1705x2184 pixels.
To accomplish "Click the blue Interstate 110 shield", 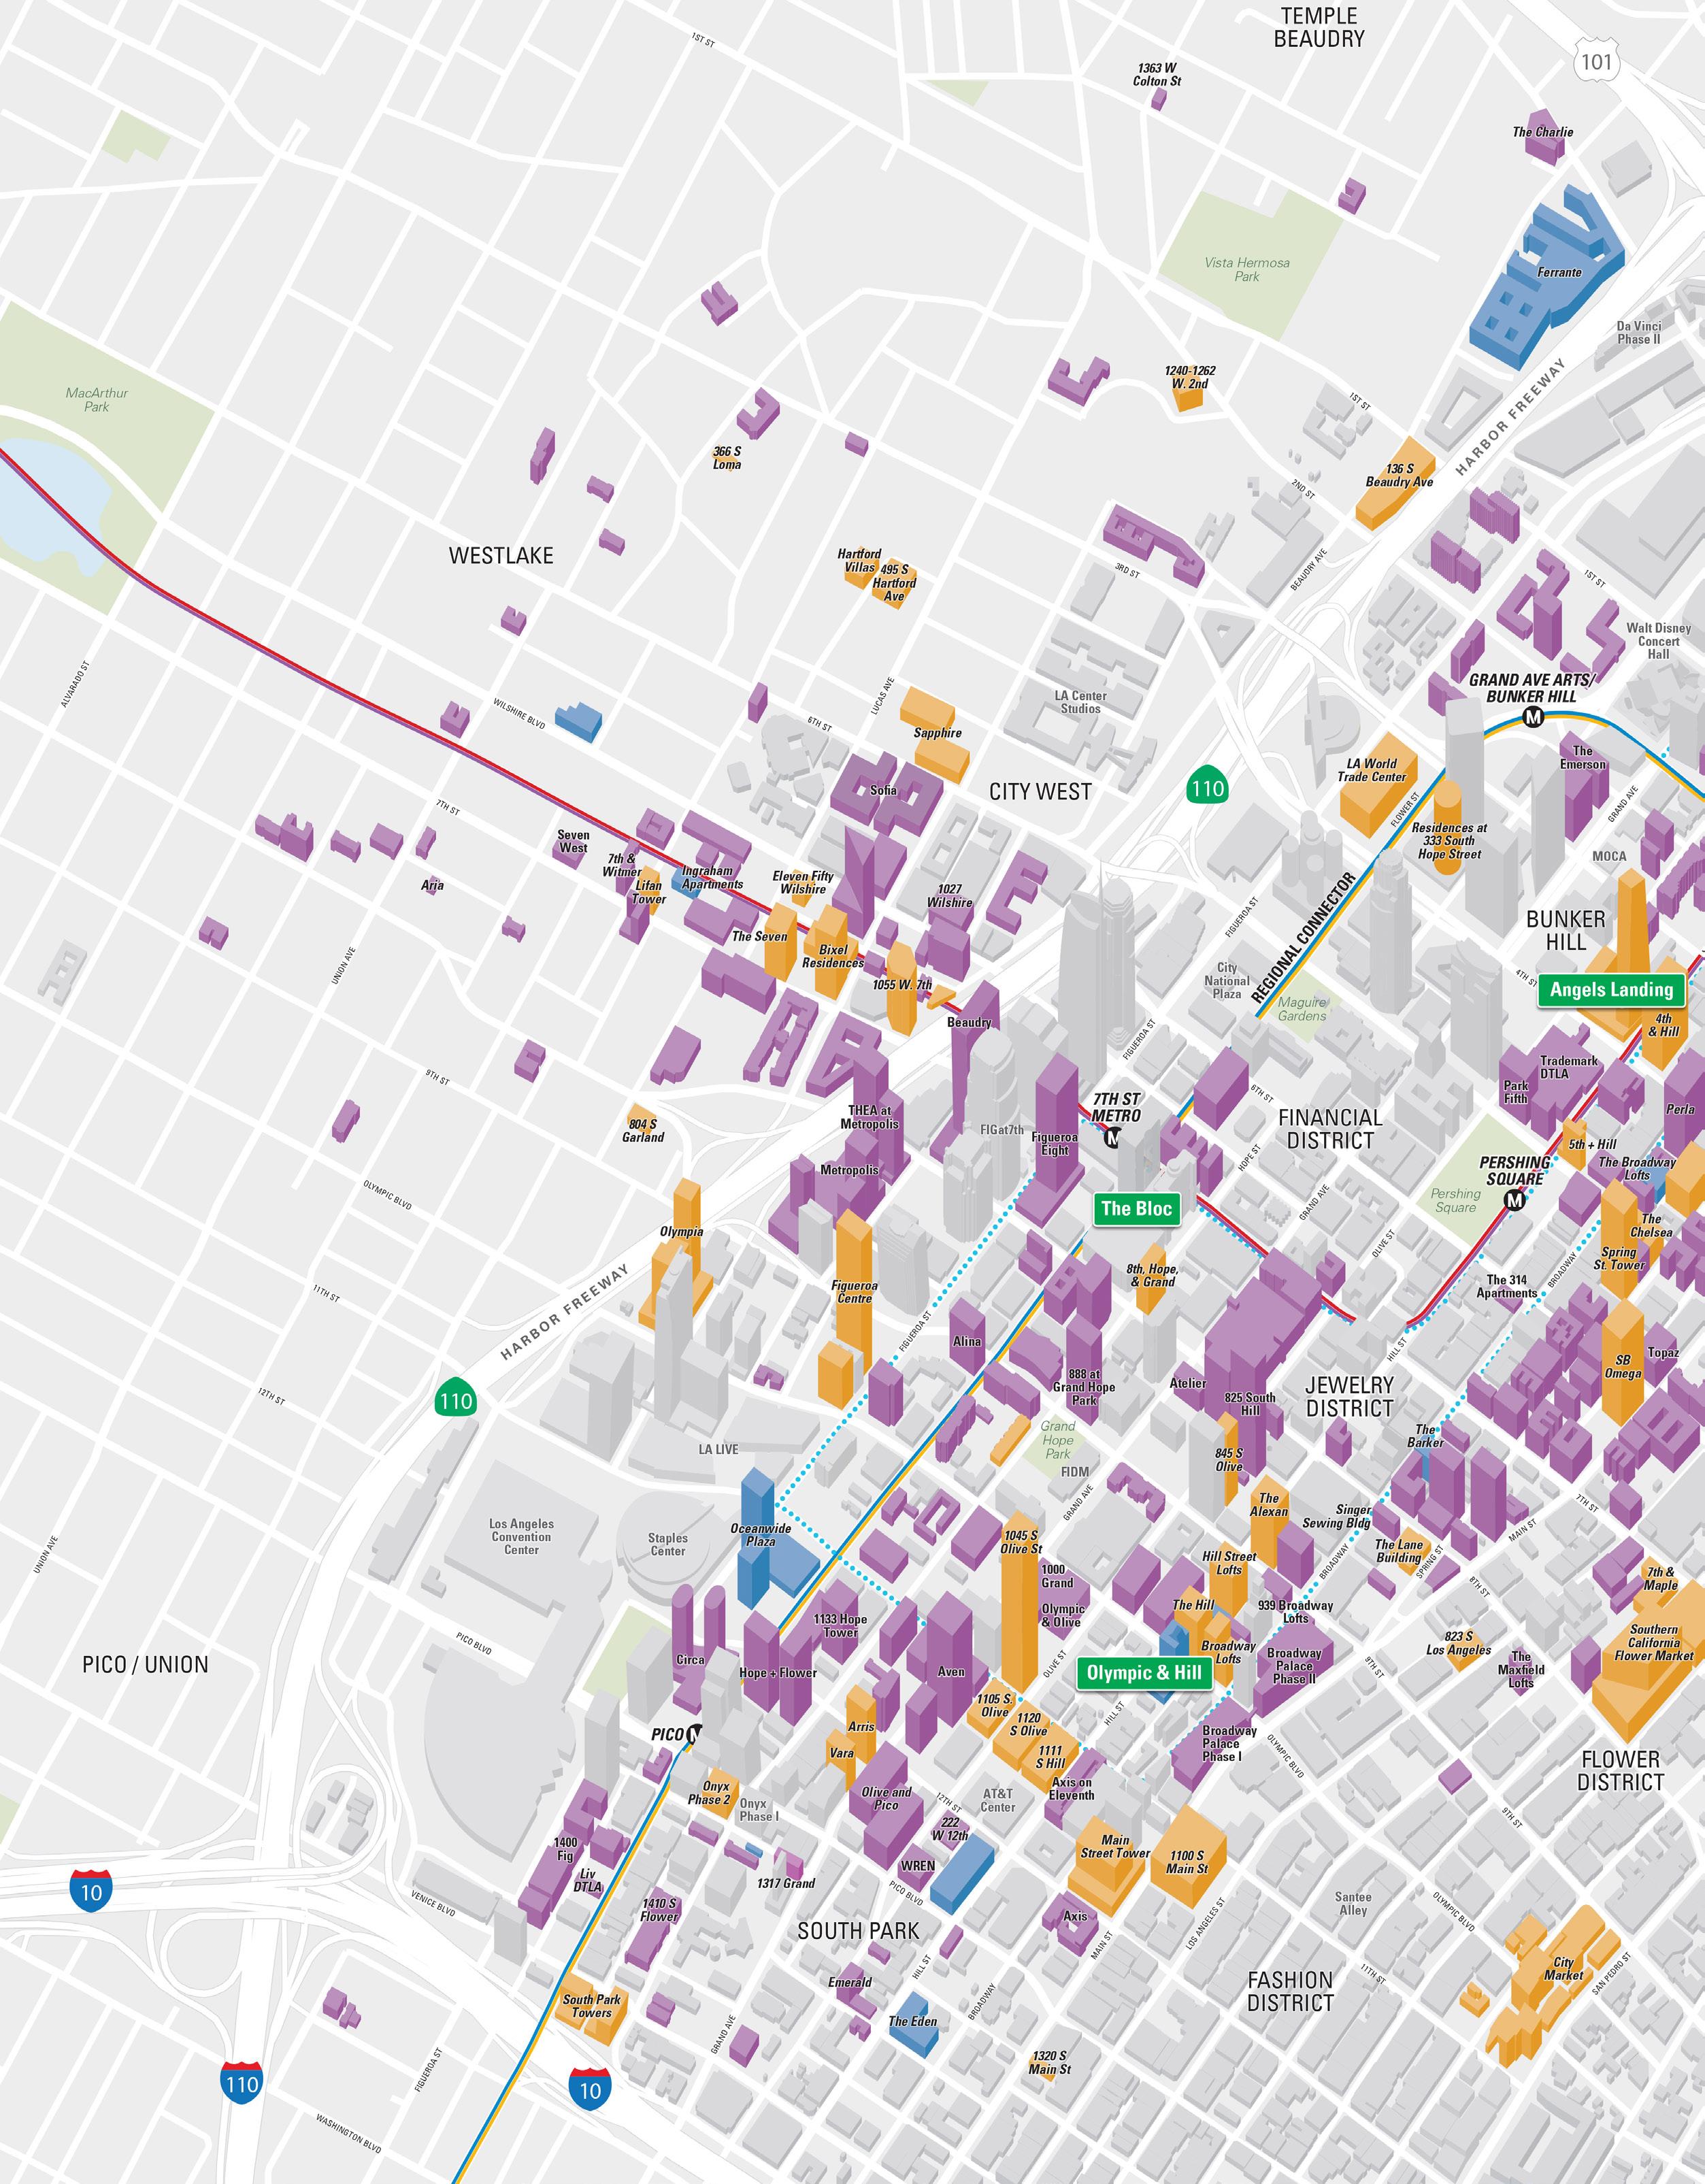I will (x=241, y=2083).
